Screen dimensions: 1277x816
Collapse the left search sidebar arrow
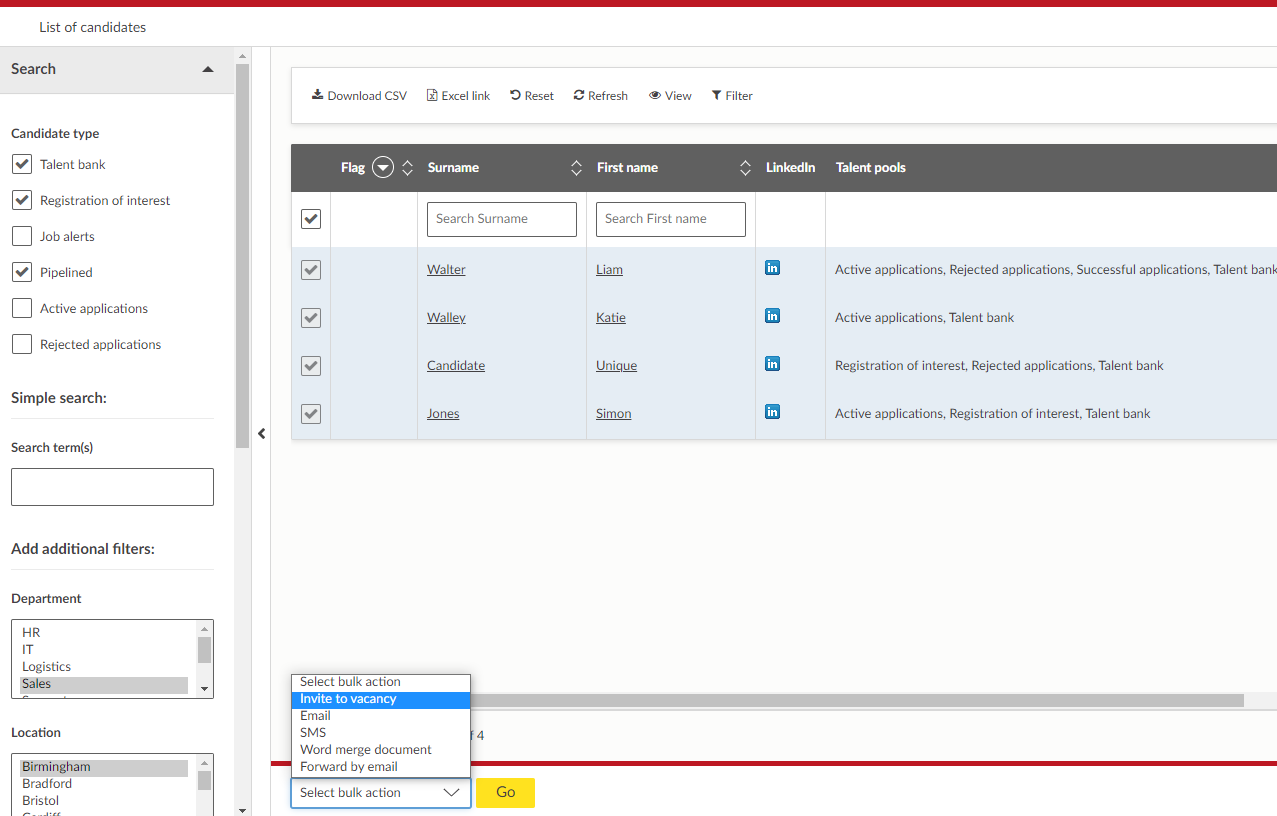tap(262, 433)
